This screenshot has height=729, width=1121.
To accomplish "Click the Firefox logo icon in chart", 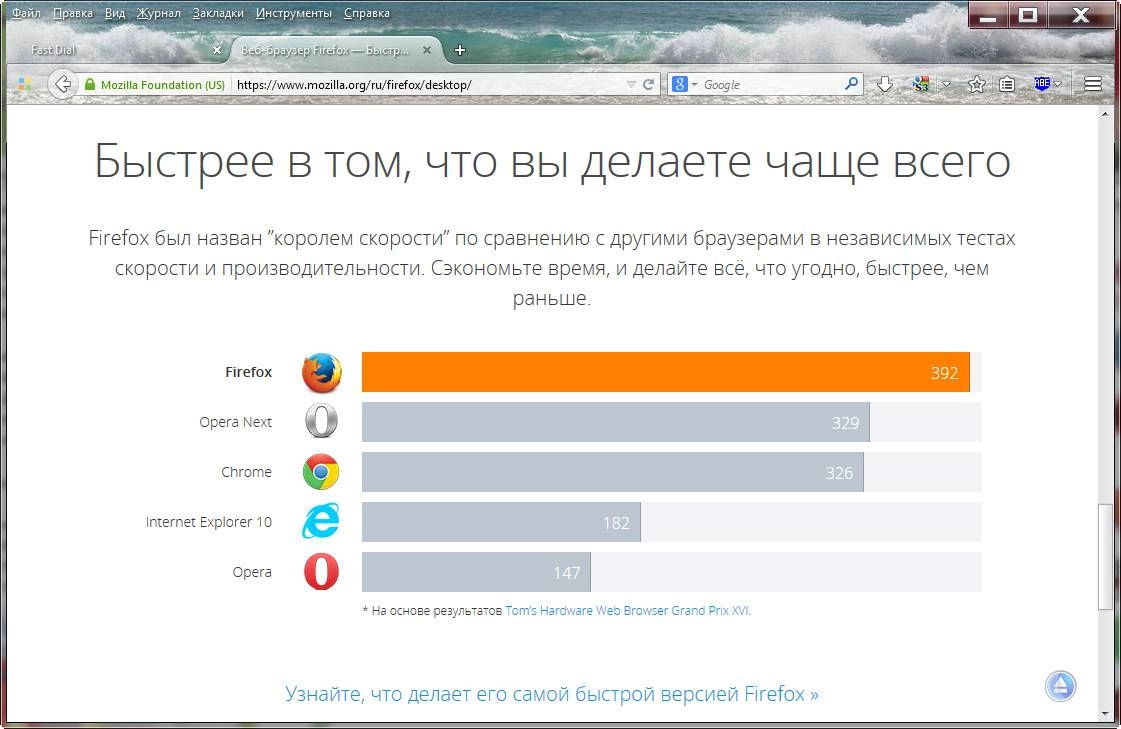I will pyautogui.click(x=322, y=372).
